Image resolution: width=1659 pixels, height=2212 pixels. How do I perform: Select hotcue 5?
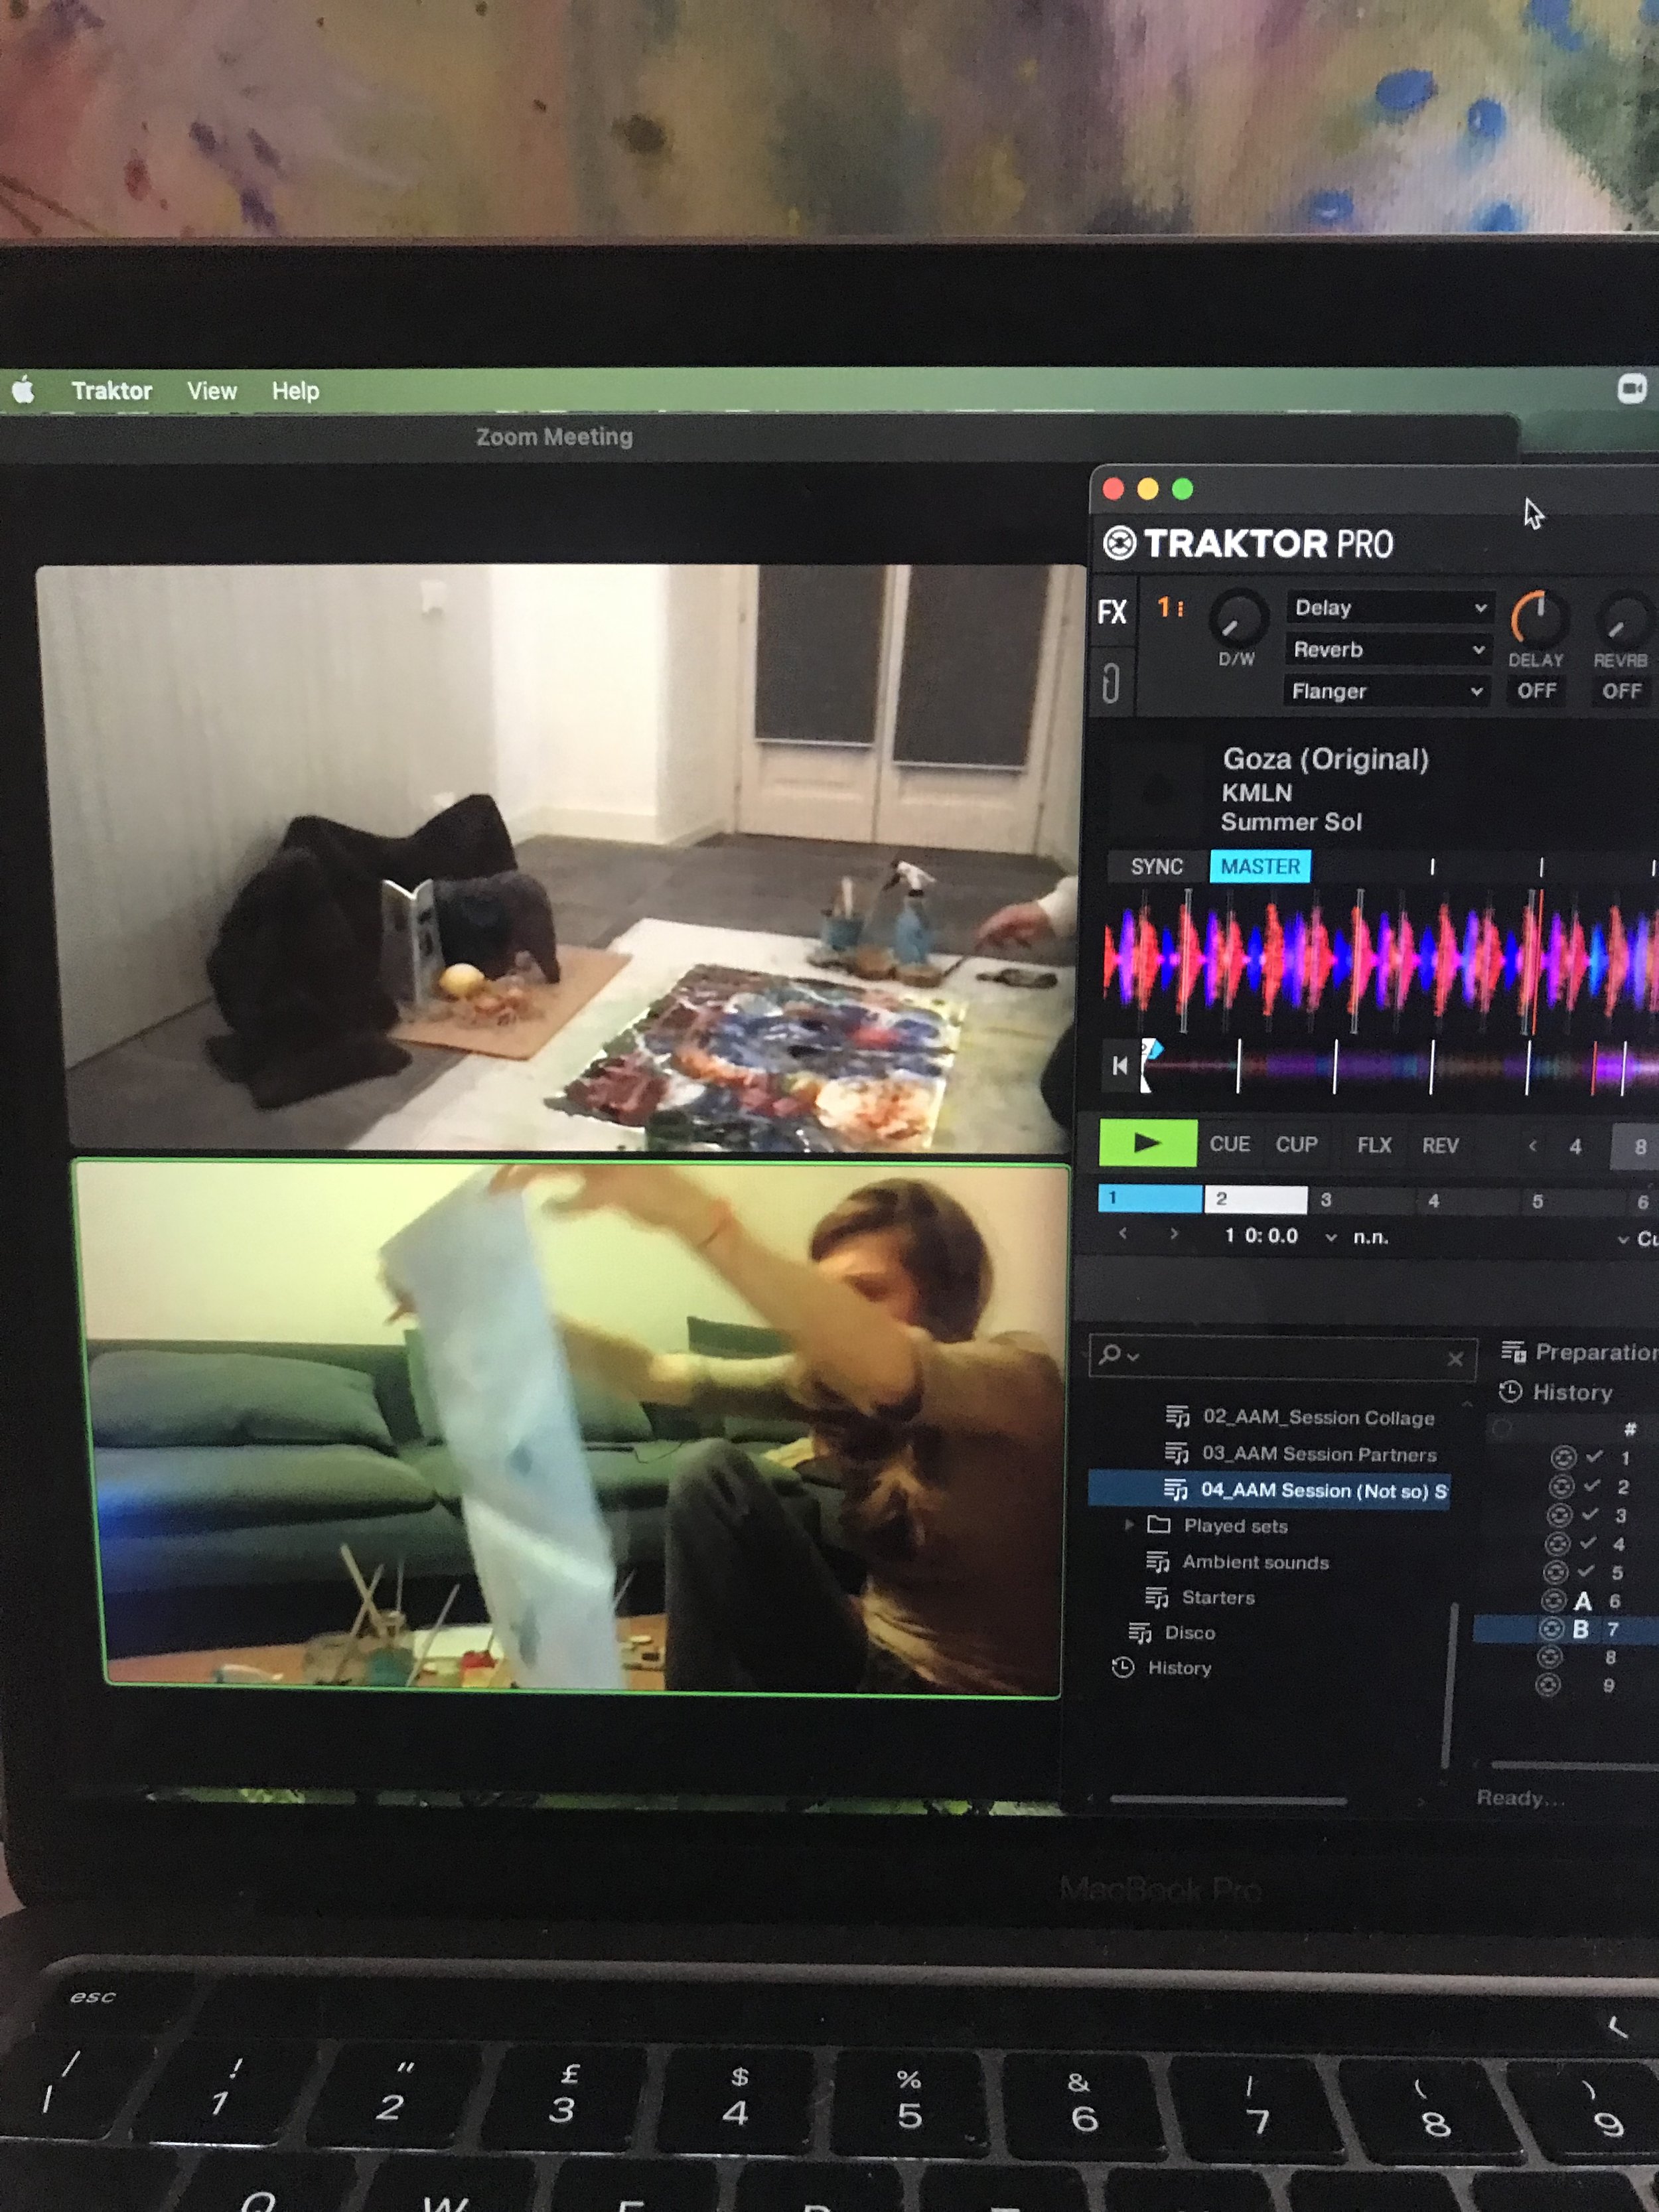pyautogui.click(x=1573, y=1202)
